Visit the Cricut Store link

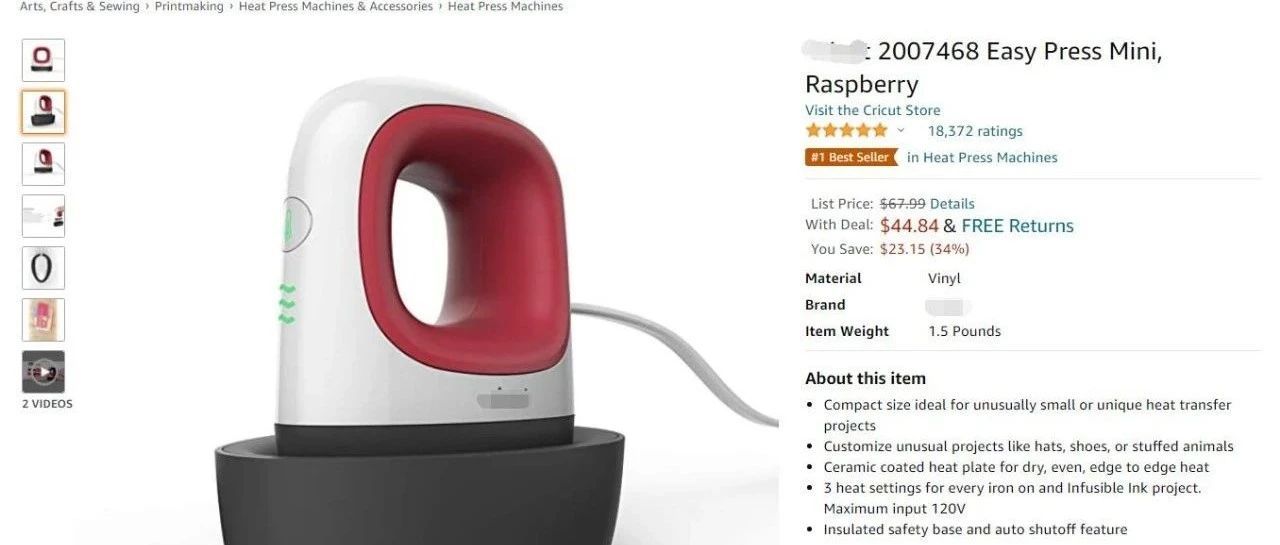pos(872,110)
